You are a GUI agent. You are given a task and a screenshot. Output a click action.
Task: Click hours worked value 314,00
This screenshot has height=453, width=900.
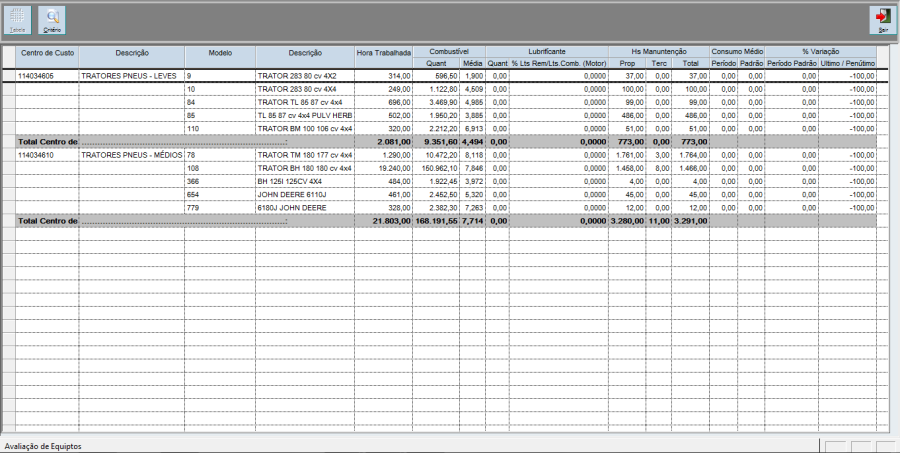pyautogui.click(x=399, y=76)
